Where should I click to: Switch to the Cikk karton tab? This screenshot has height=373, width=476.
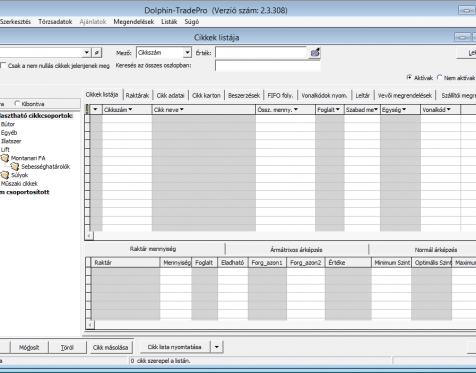[206, 95]
